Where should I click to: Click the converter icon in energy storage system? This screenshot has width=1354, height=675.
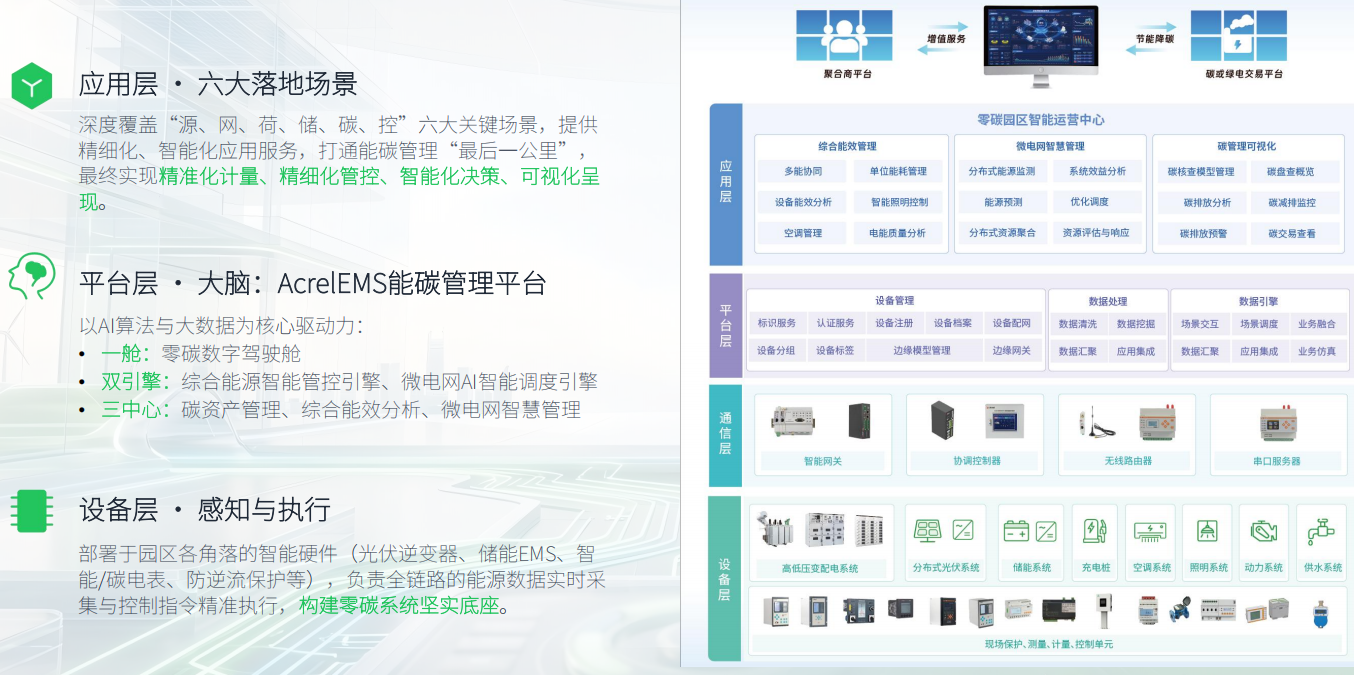click(x=1046, y=531)
